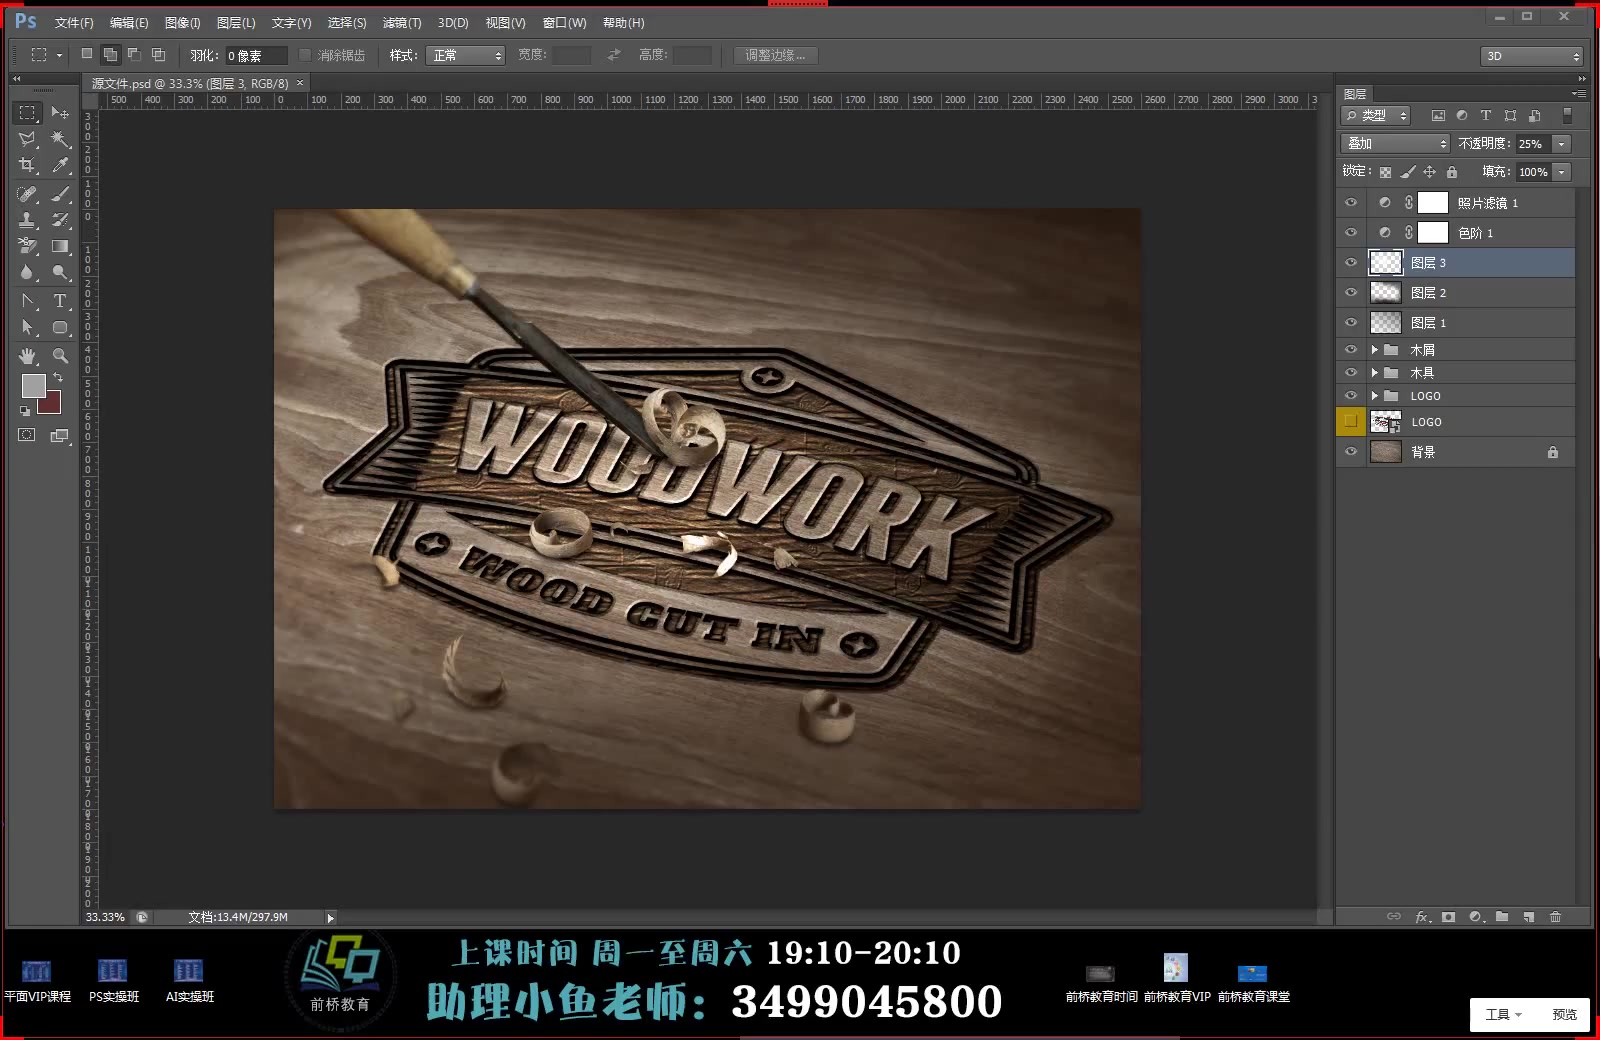Hide the 木具 group
This screenshot has width=1600, height=1040.
point(1351,372)
